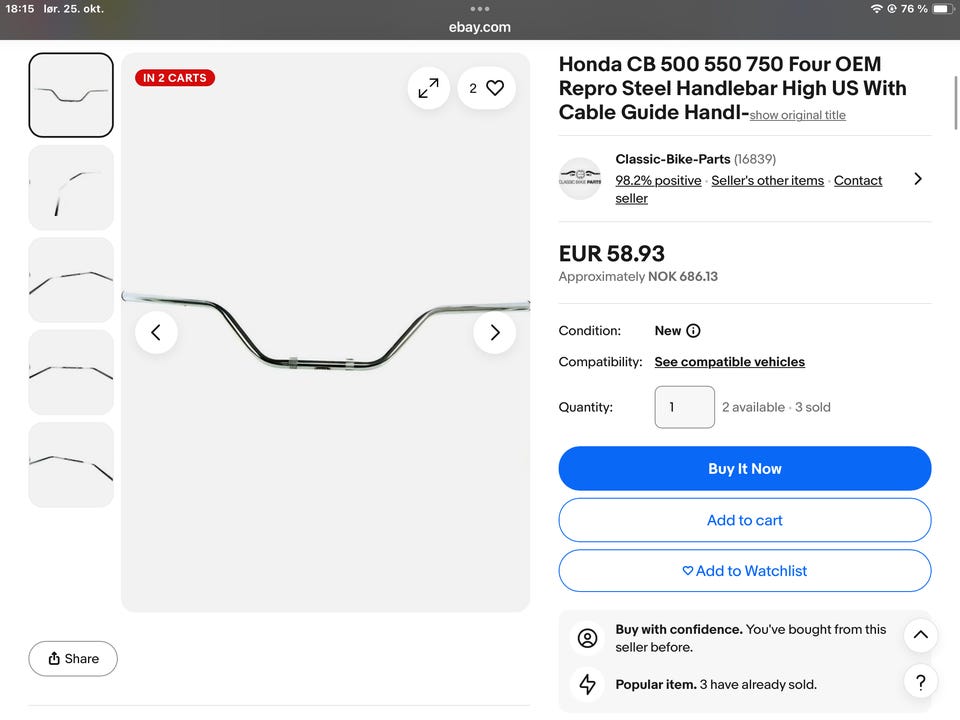Add the item to Watchlist
The image size is (960, 720).
tap(744, 571)
